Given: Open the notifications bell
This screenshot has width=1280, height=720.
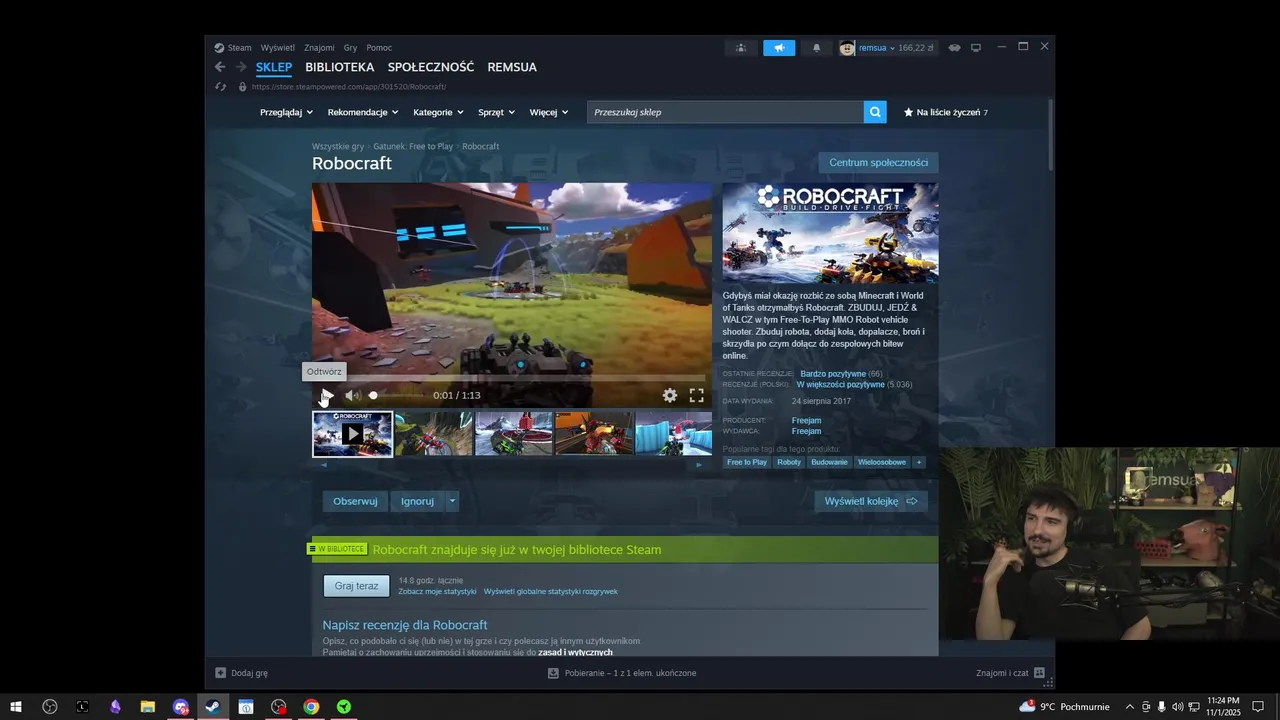Looking at the screenshot, I should click(x=816, y=48).
